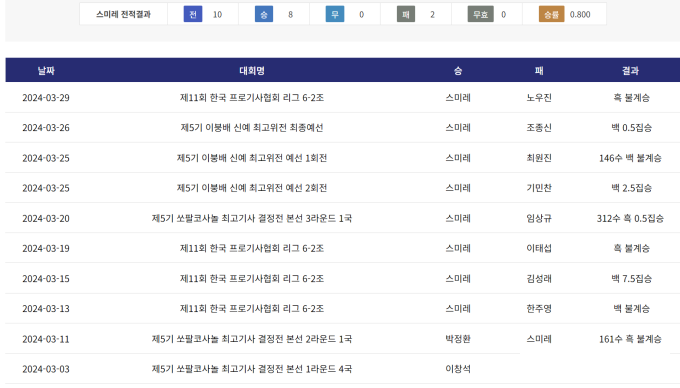Screen dimensions: 680x388
Task: Open 쏘팔코사놀 최고기사 결정전 본선 1라운드 4국
Action: point(252,368)
